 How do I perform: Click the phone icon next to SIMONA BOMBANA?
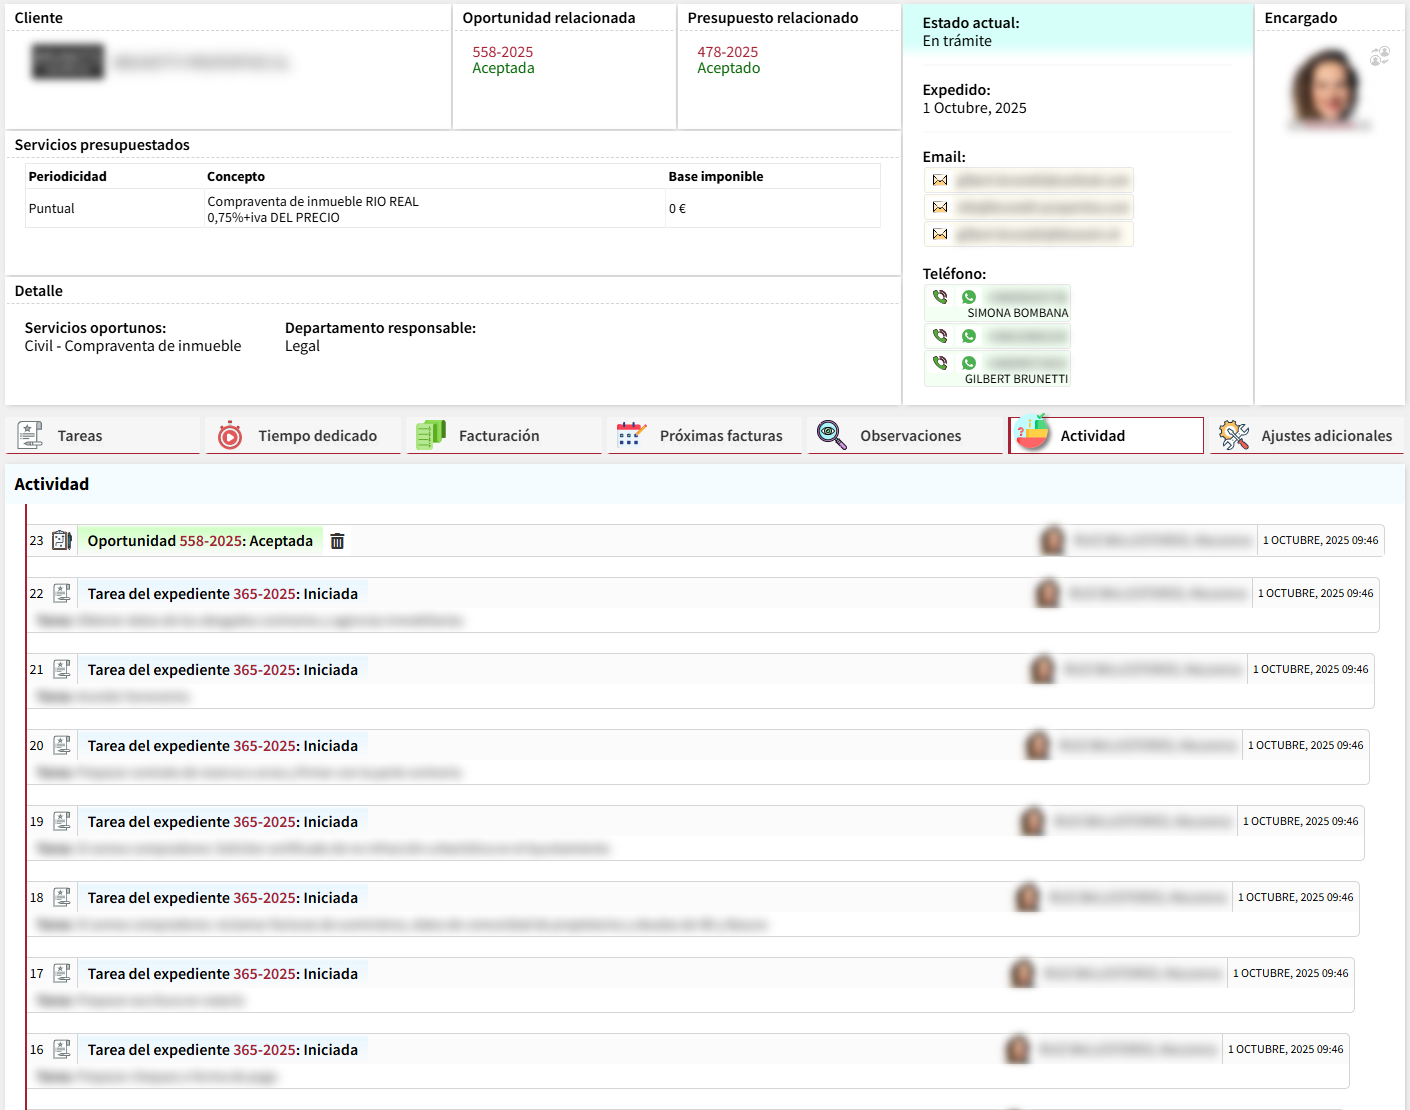tap(940, 297)
